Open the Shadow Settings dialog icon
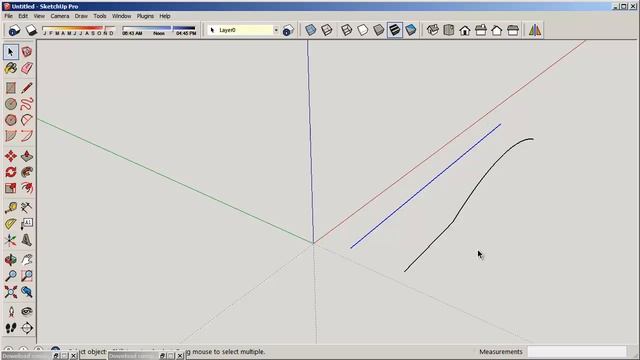 14,30
